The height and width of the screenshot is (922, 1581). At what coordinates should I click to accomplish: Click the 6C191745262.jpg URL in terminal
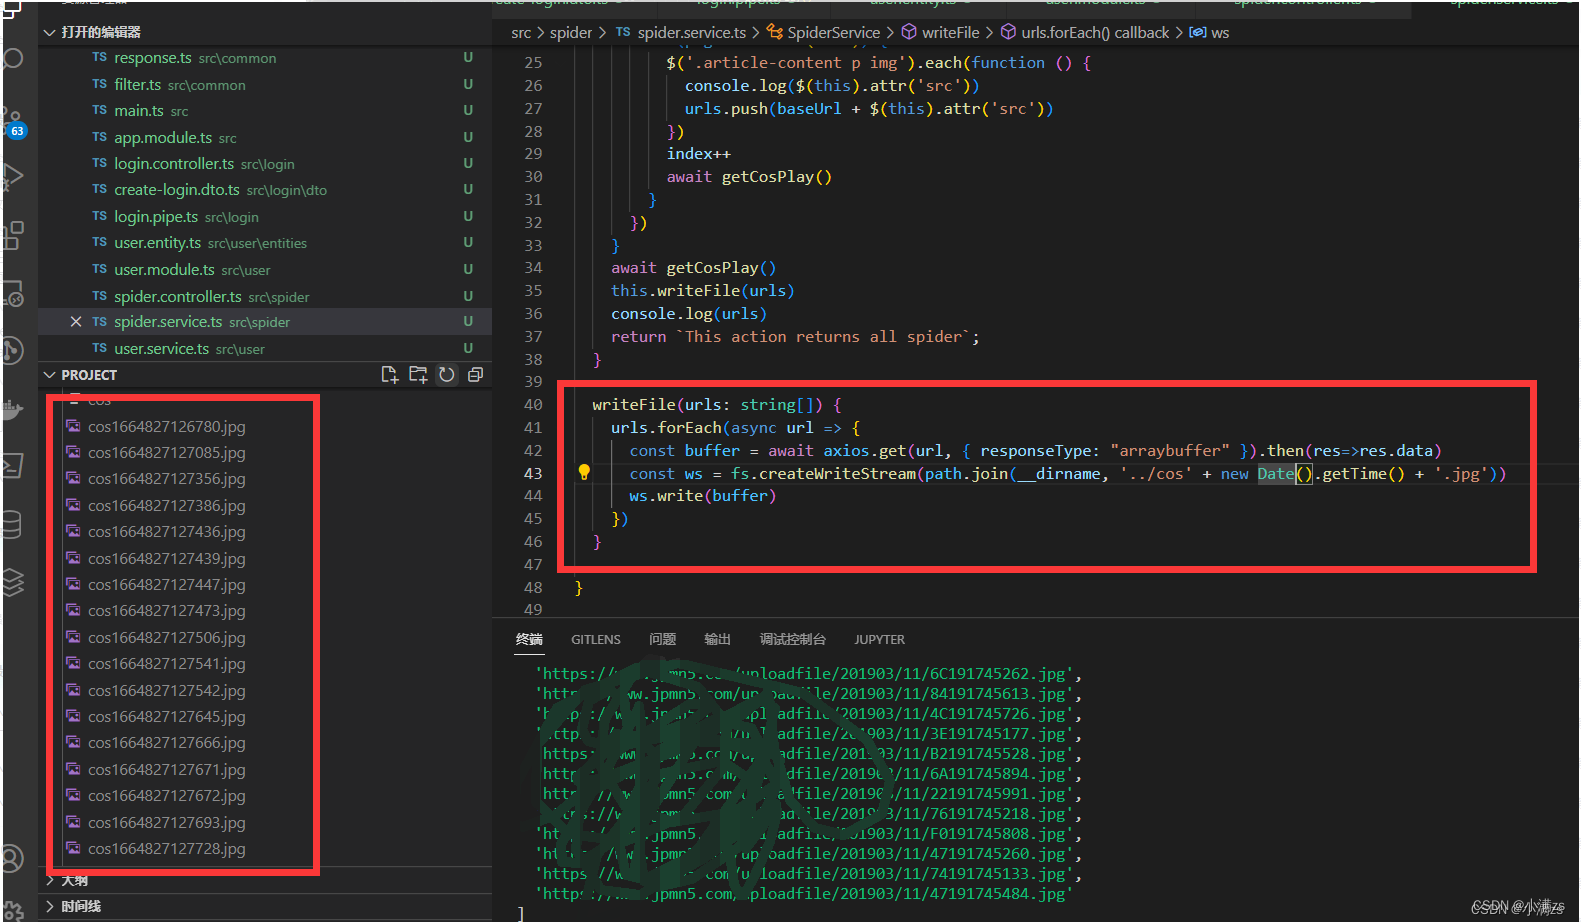[806, 673]
